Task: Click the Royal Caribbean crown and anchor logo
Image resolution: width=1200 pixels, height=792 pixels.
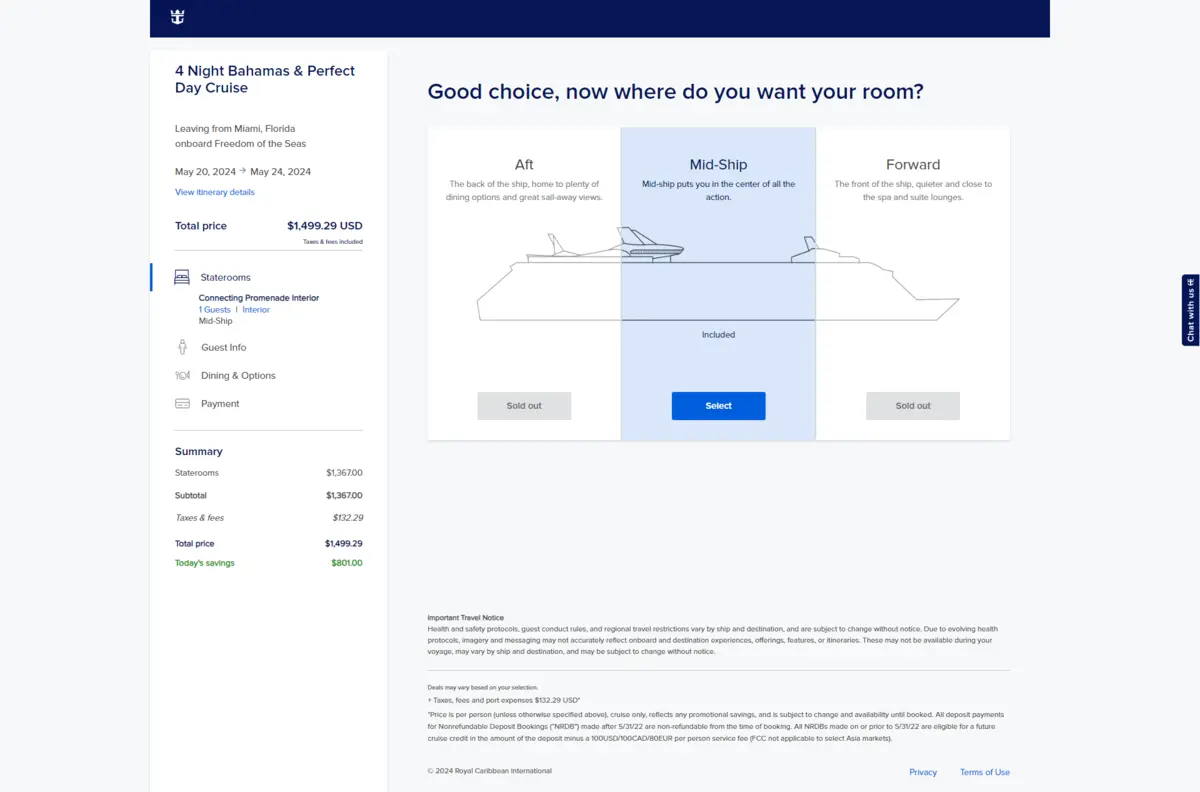Action: coord(177,17)
